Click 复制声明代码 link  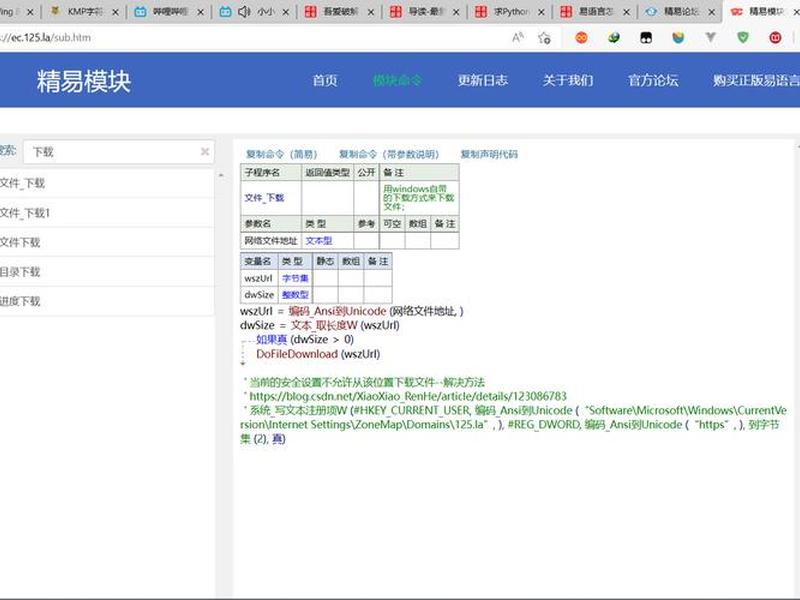tap(489, 154)
